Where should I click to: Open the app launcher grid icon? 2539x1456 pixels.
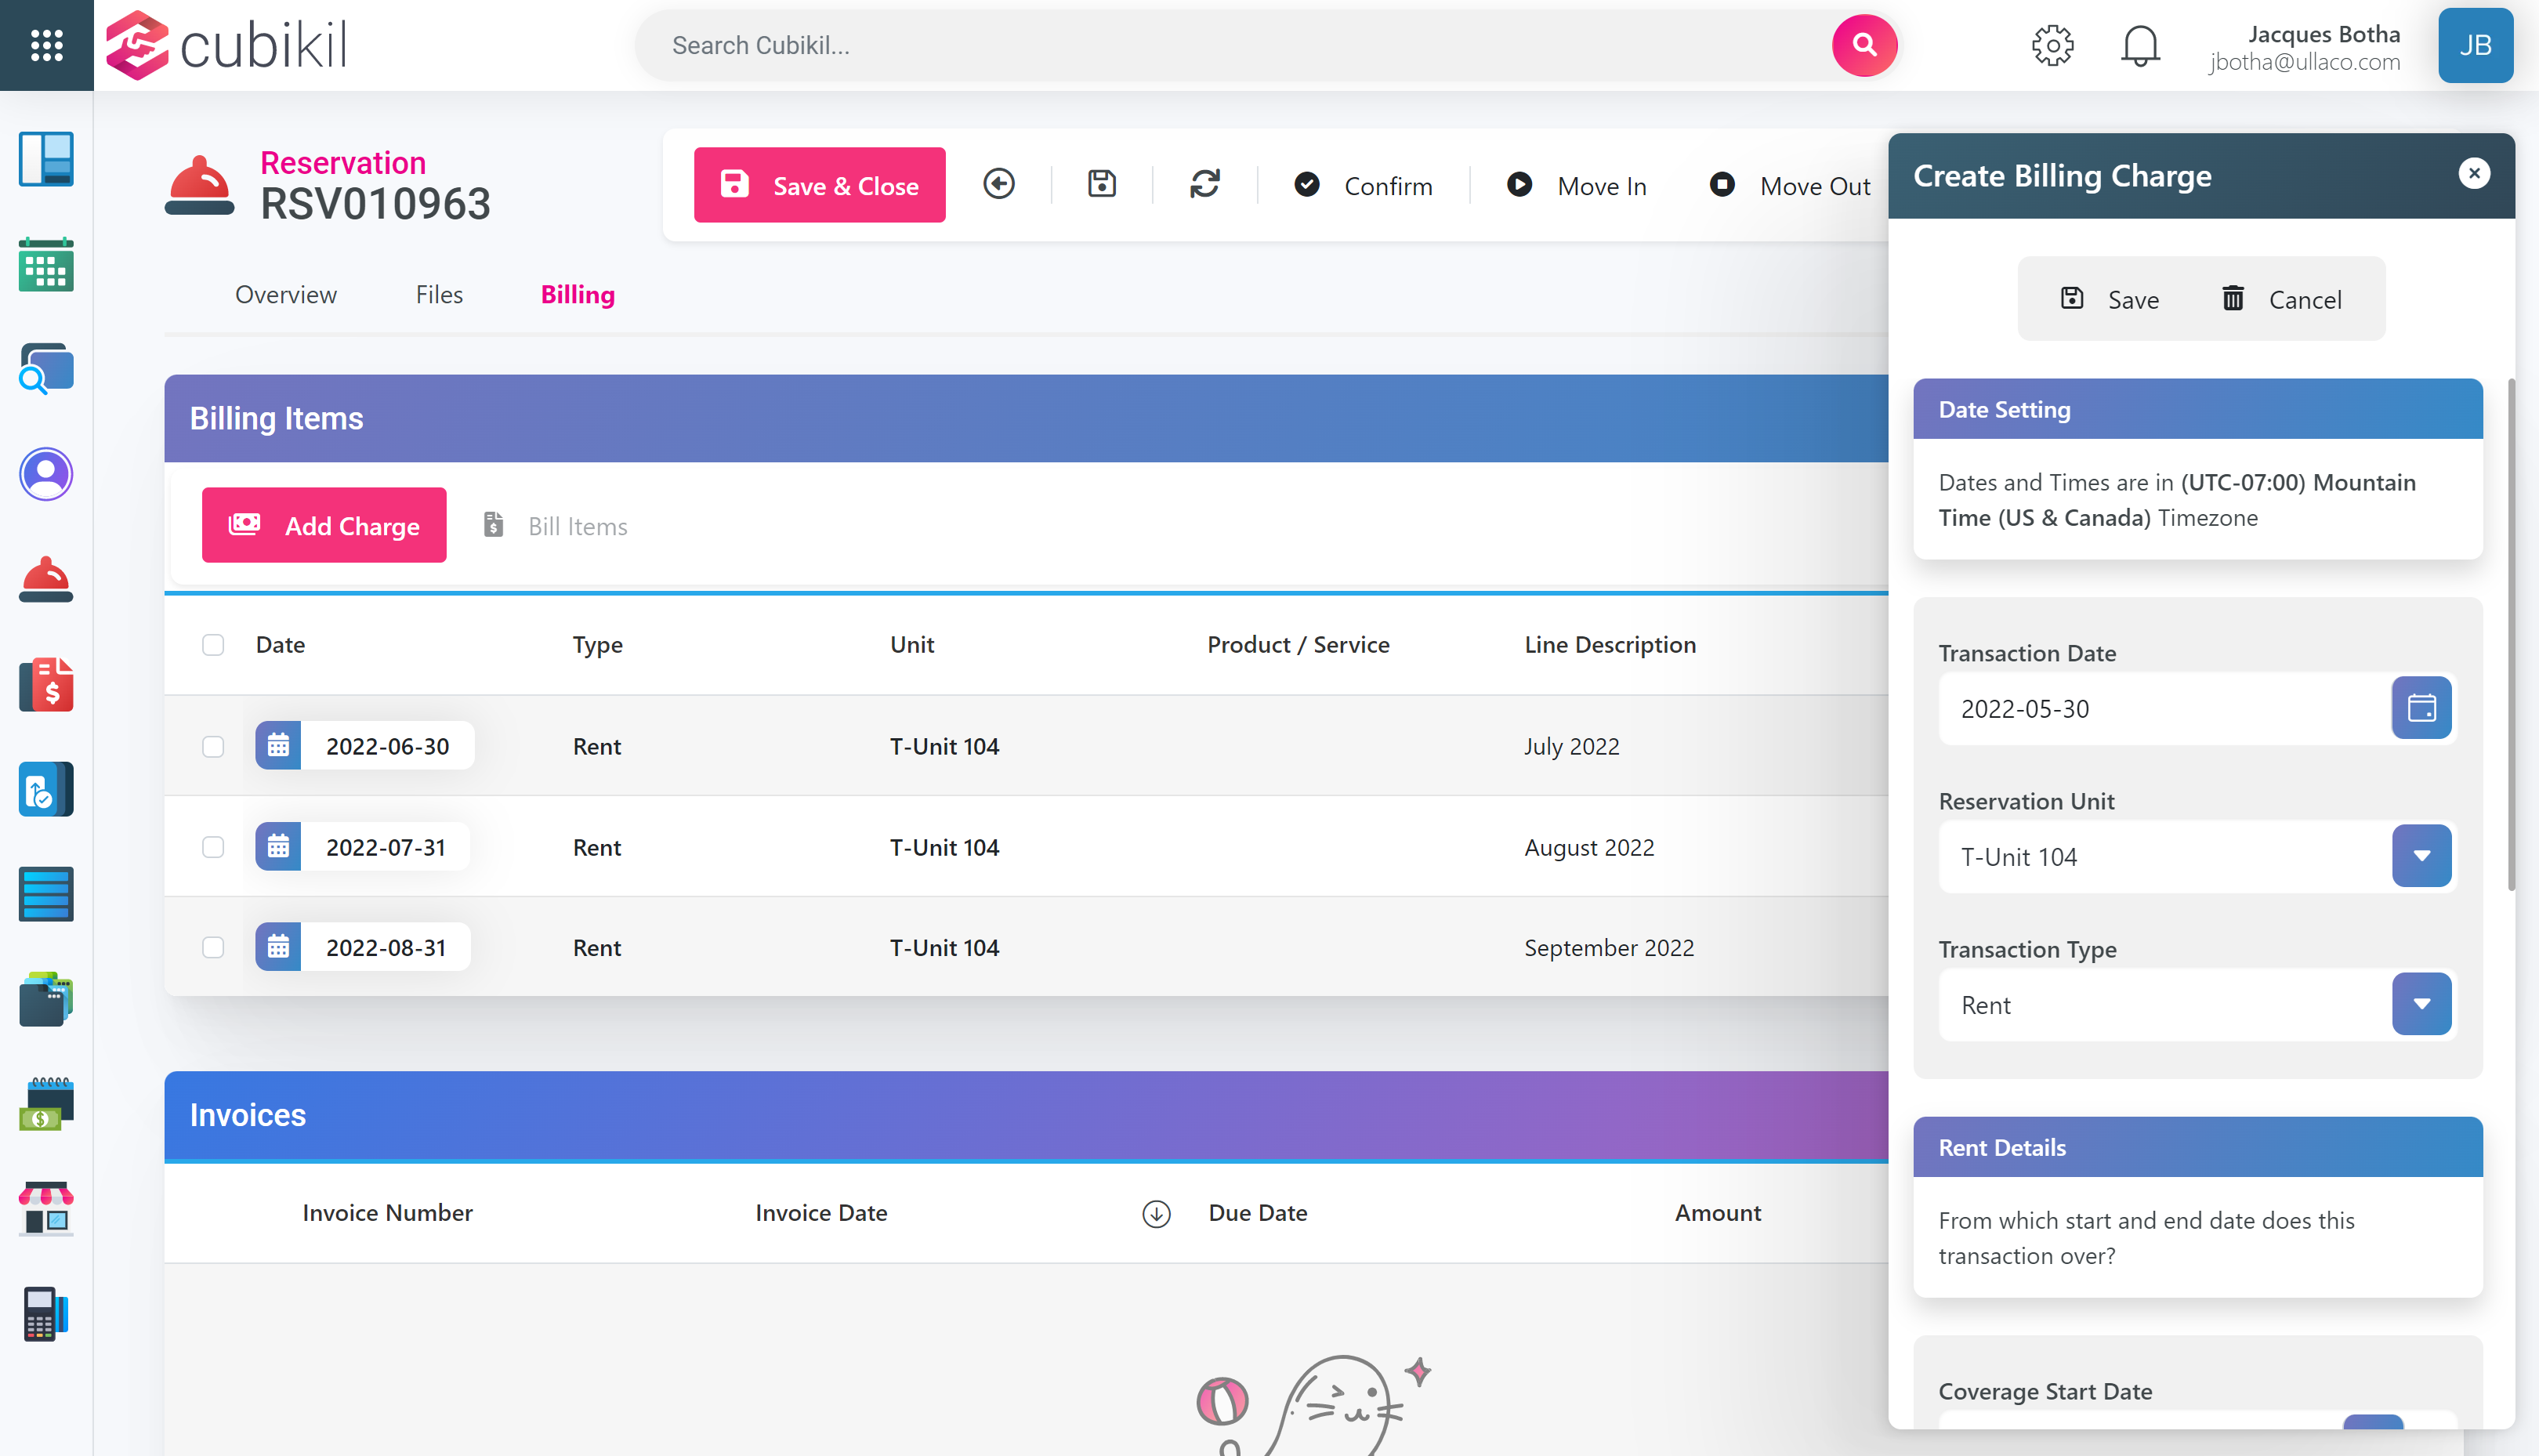(x=46, y=45)
